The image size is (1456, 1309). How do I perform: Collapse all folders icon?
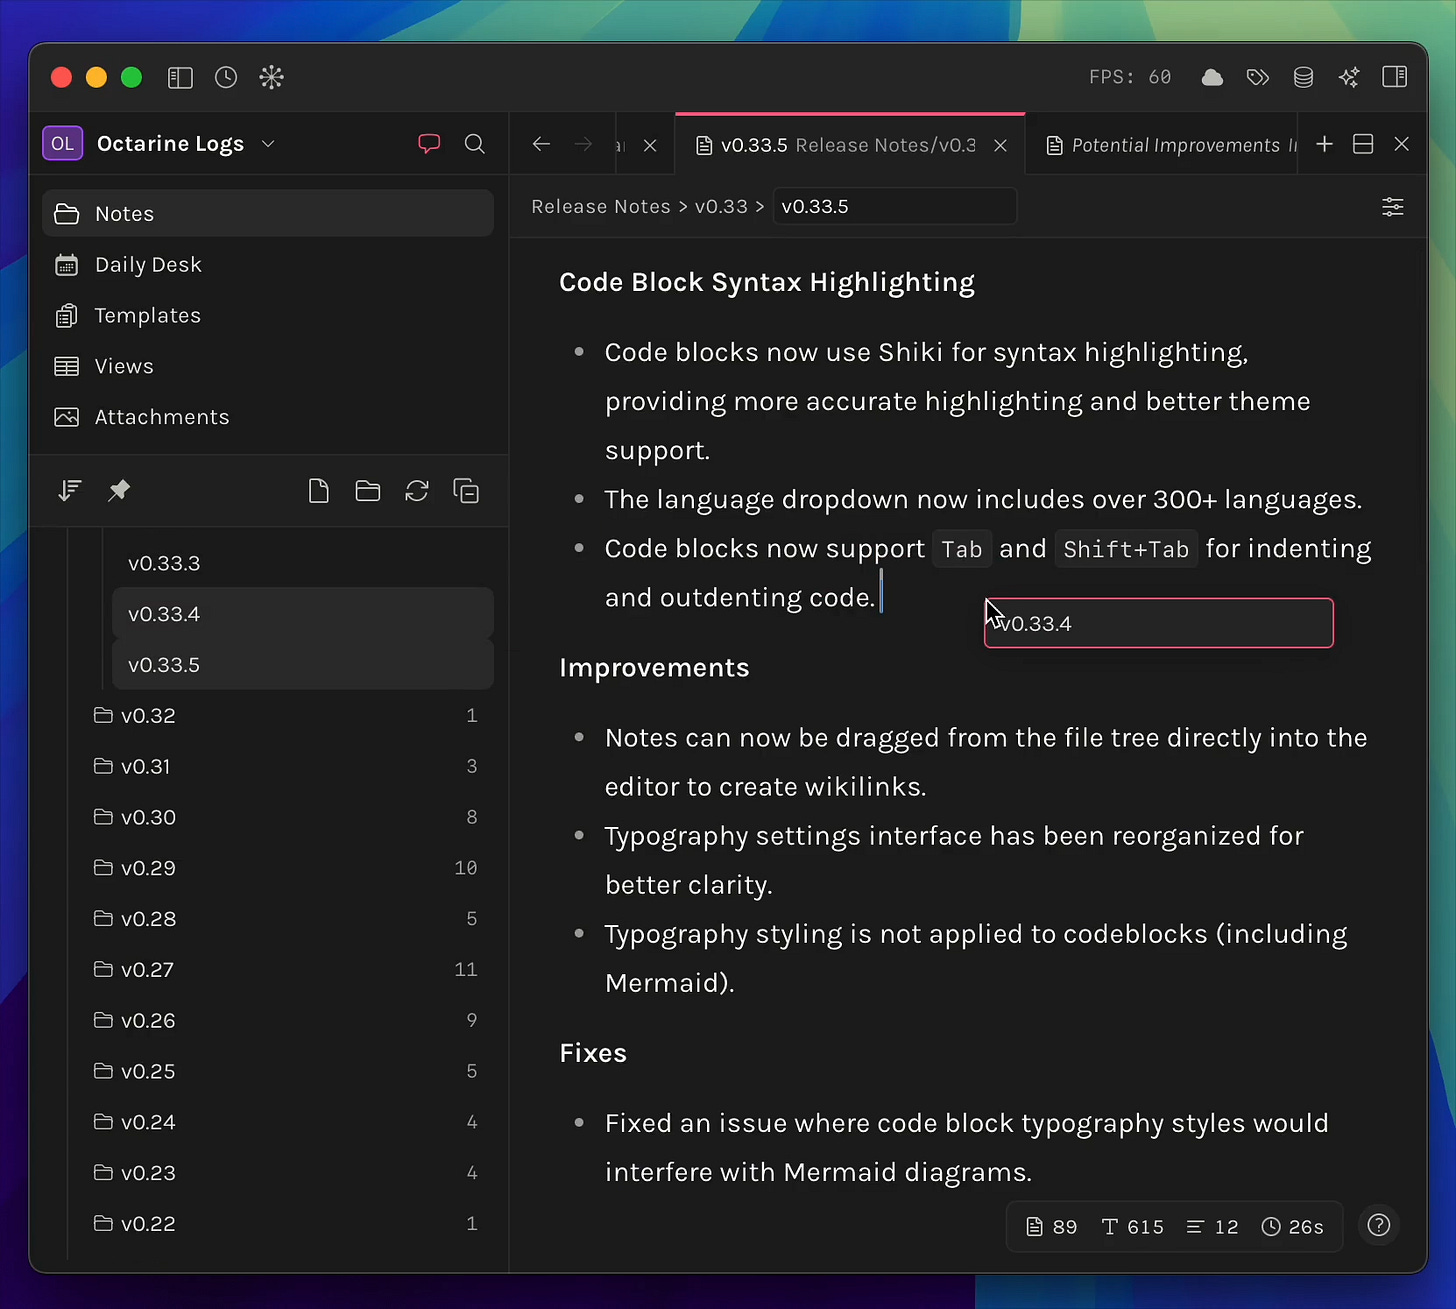pos(466,491)
